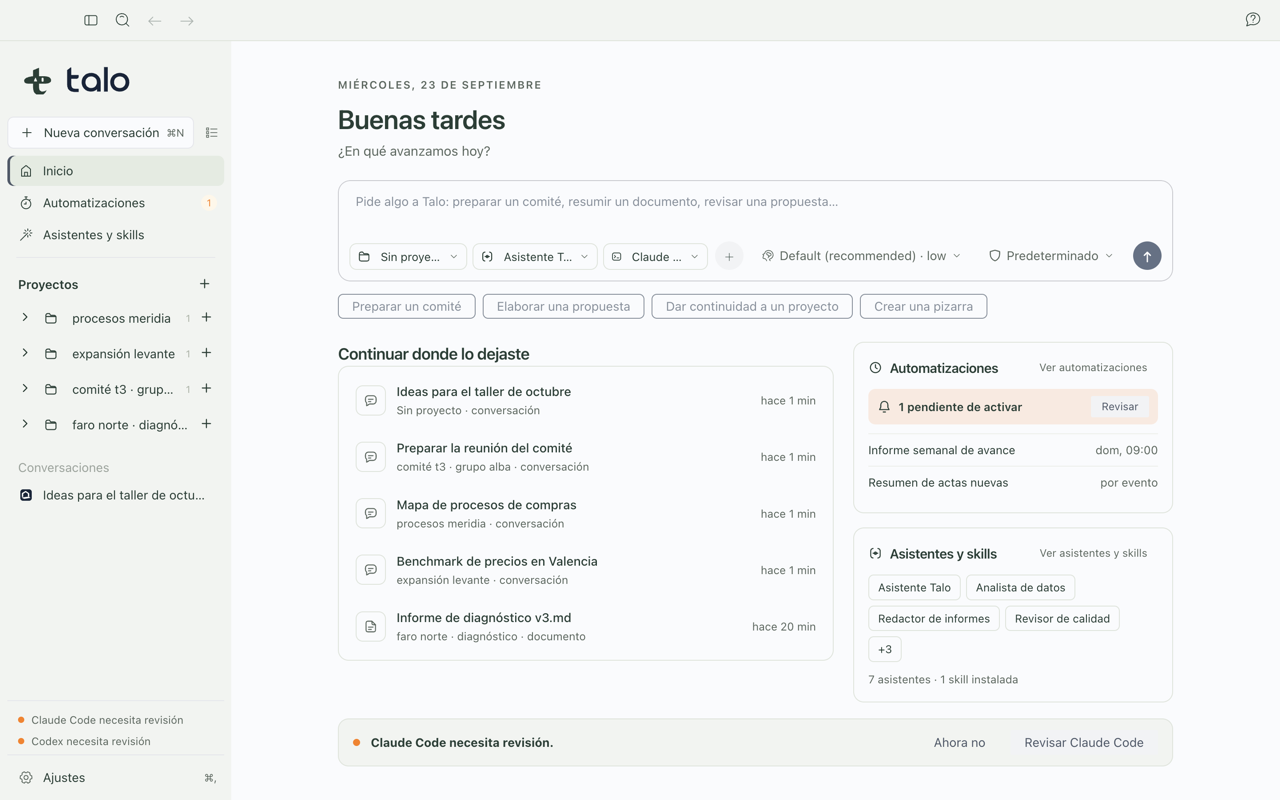Open the Sin proyecto dropdown
Image resolution: width=1280 pixels, height=800 pixels.
point(408,257)
